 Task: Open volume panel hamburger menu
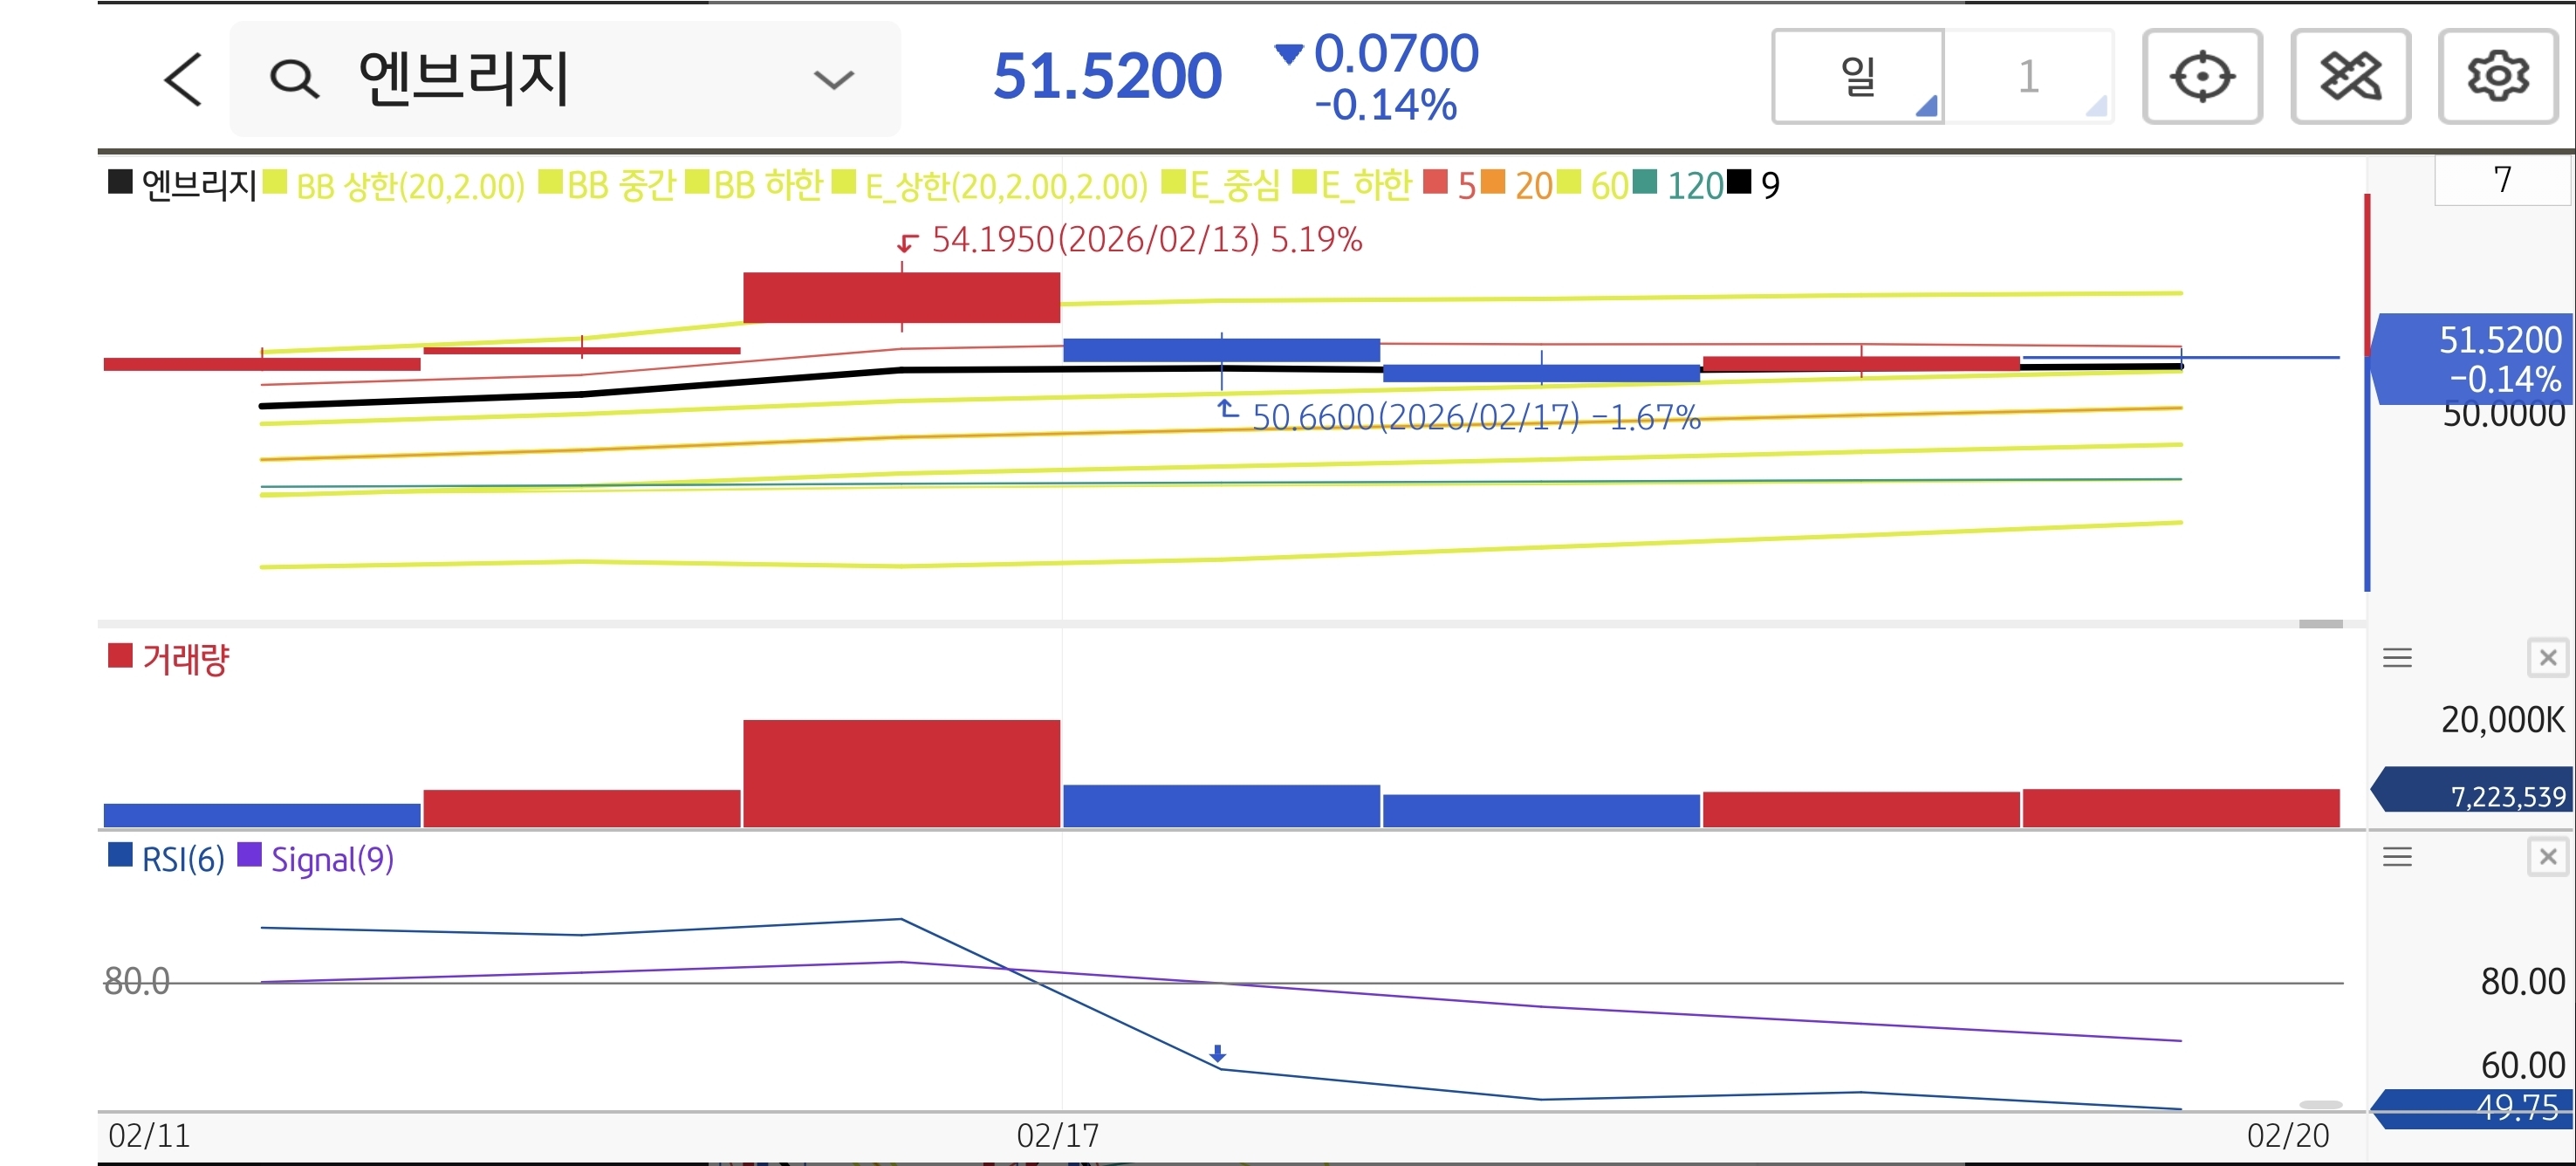2397,658
